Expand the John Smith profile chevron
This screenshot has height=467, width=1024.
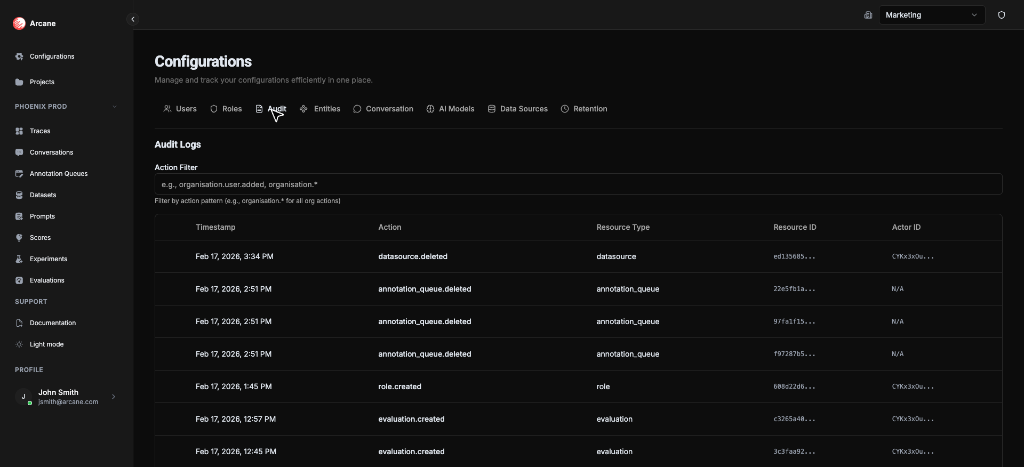click(114, 396)
